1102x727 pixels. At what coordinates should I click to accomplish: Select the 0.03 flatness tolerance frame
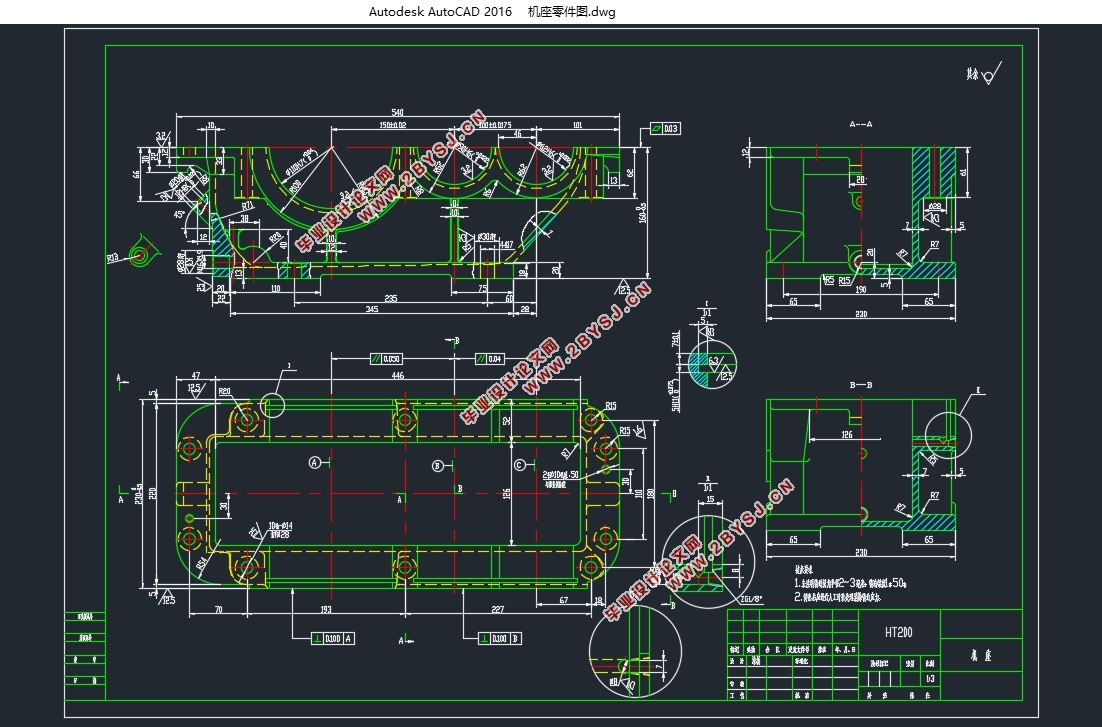pos(665,129)
